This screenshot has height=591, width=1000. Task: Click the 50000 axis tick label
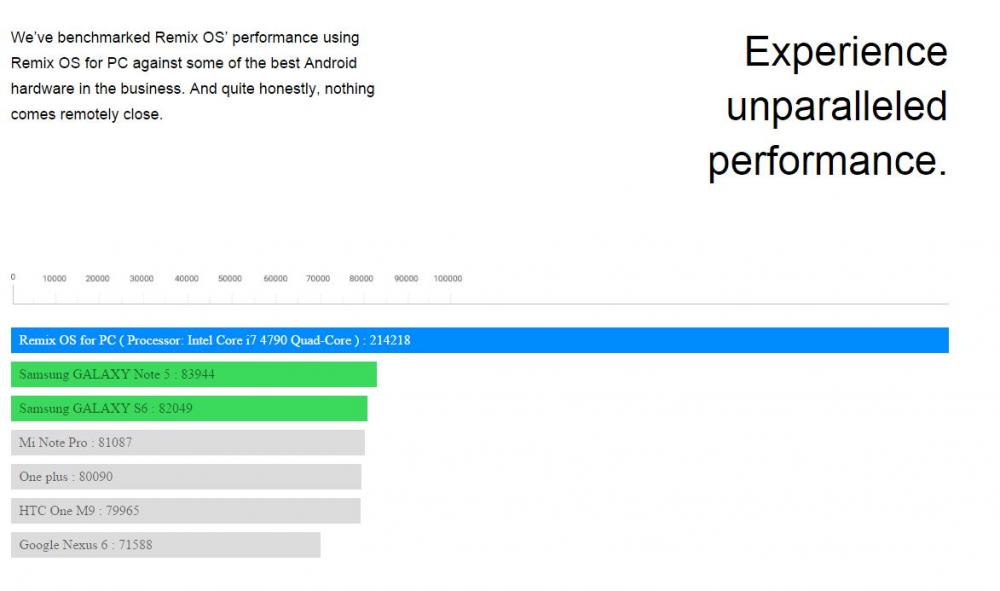pyautogui.click(x=230, y=279)
